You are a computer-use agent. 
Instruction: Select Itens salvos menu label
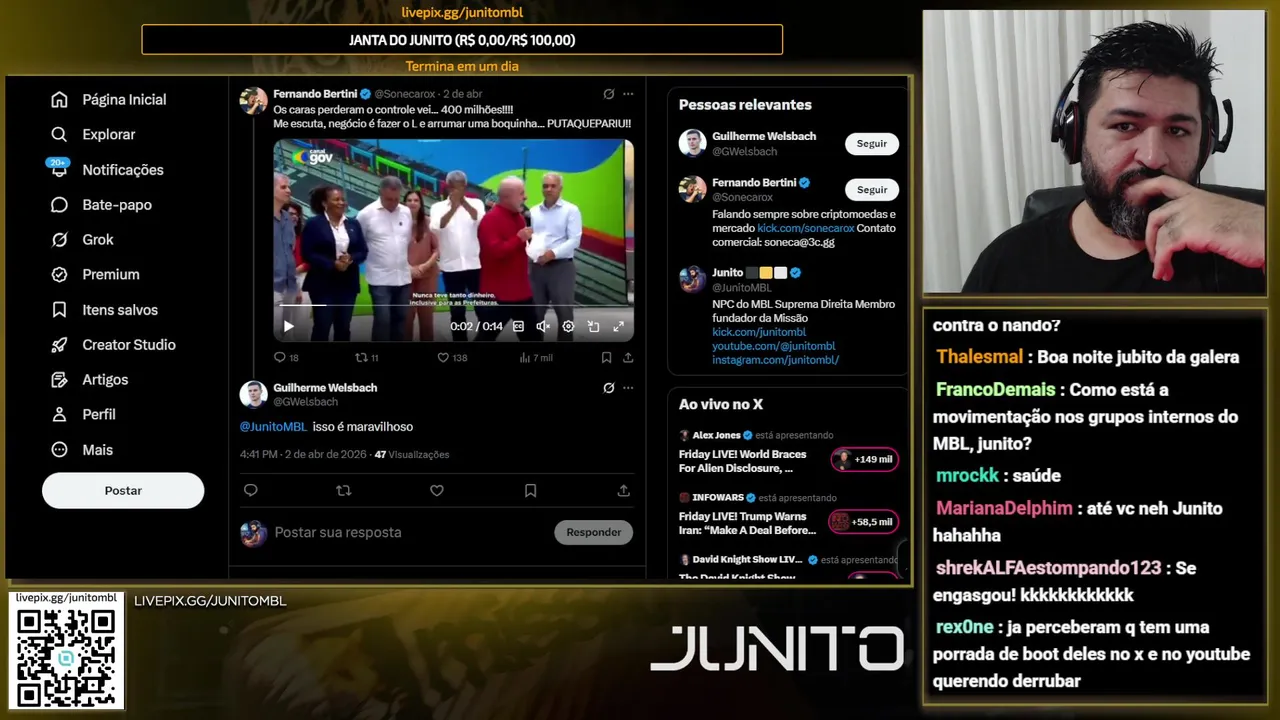120,310
